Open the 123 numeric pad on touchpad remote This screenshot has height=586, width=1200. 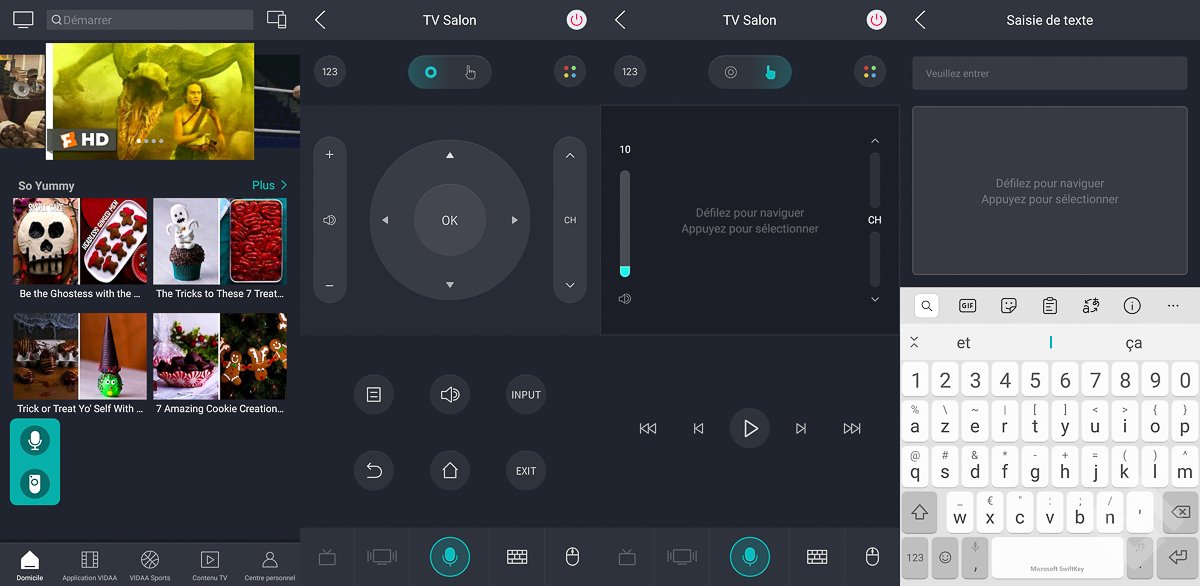630,72
